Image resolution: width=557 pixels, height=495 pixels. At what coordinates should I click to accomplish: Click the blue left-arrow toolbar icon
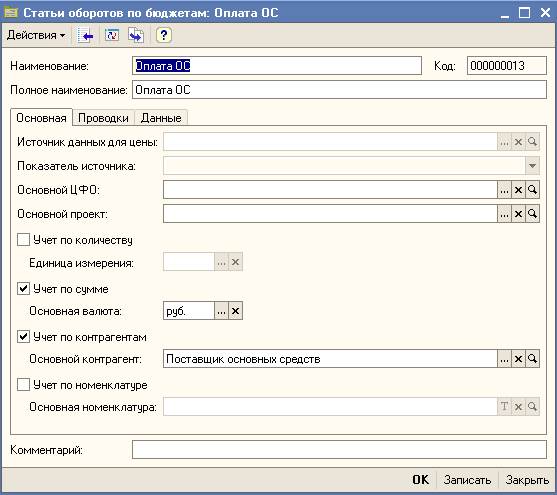coord(86,35)
